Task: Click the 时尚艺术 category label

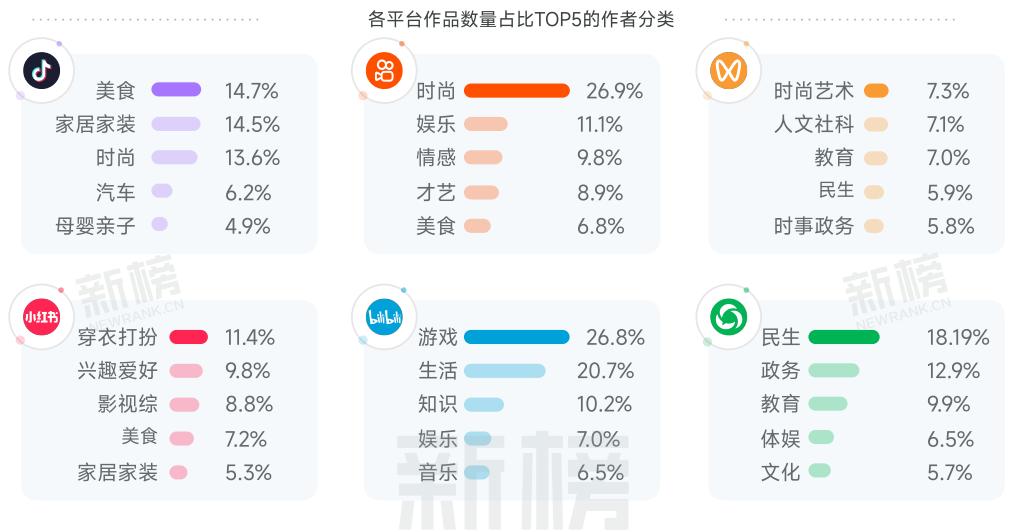Action: click(814, 91)
